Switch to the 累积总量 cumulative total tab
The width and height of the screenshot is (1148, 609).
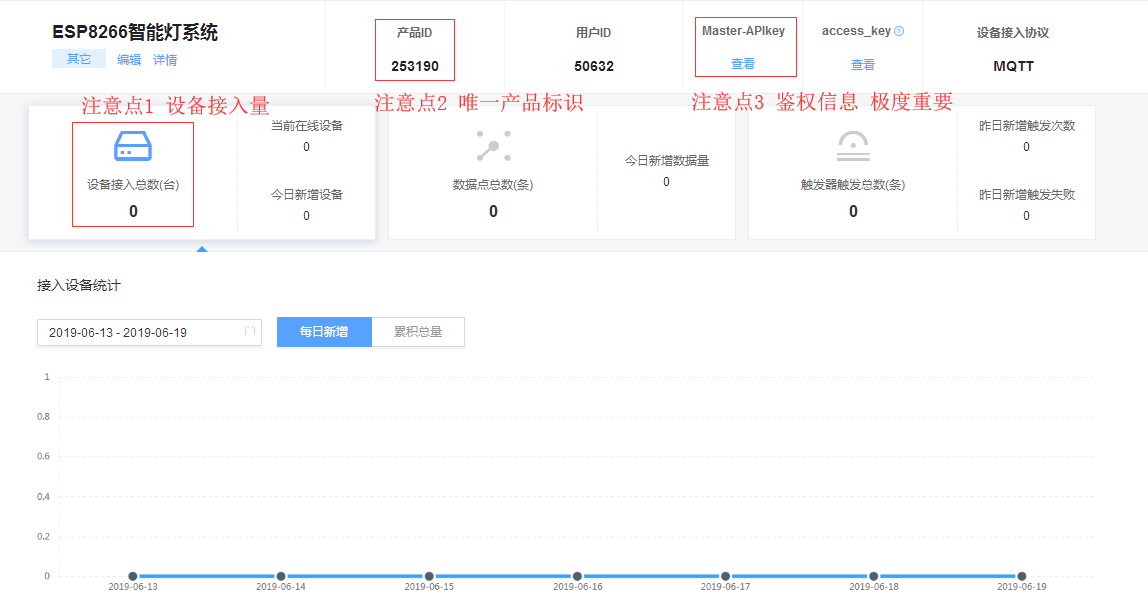(418, 332)
